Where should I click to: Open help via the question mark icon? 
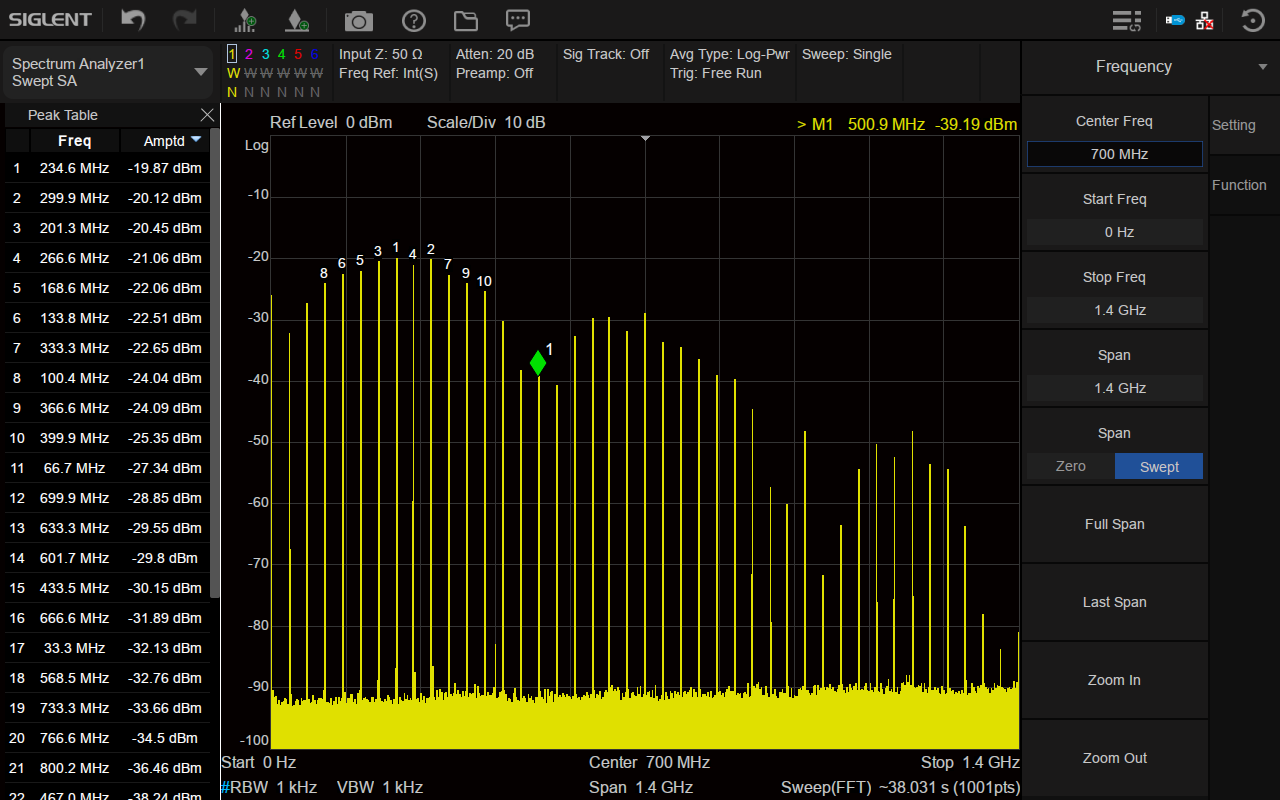point(413,21)
